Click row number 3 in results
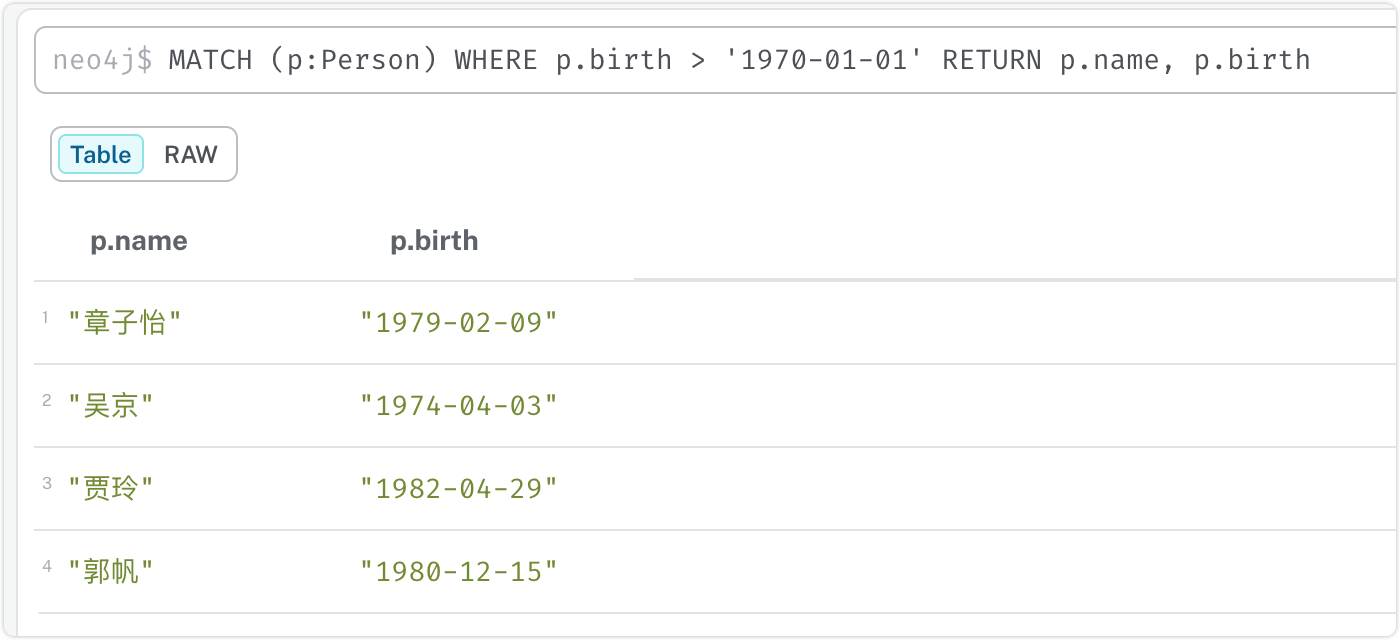The width and height of the screenshot is (1400, 640). pyautogui.click(x=46, y=484)
